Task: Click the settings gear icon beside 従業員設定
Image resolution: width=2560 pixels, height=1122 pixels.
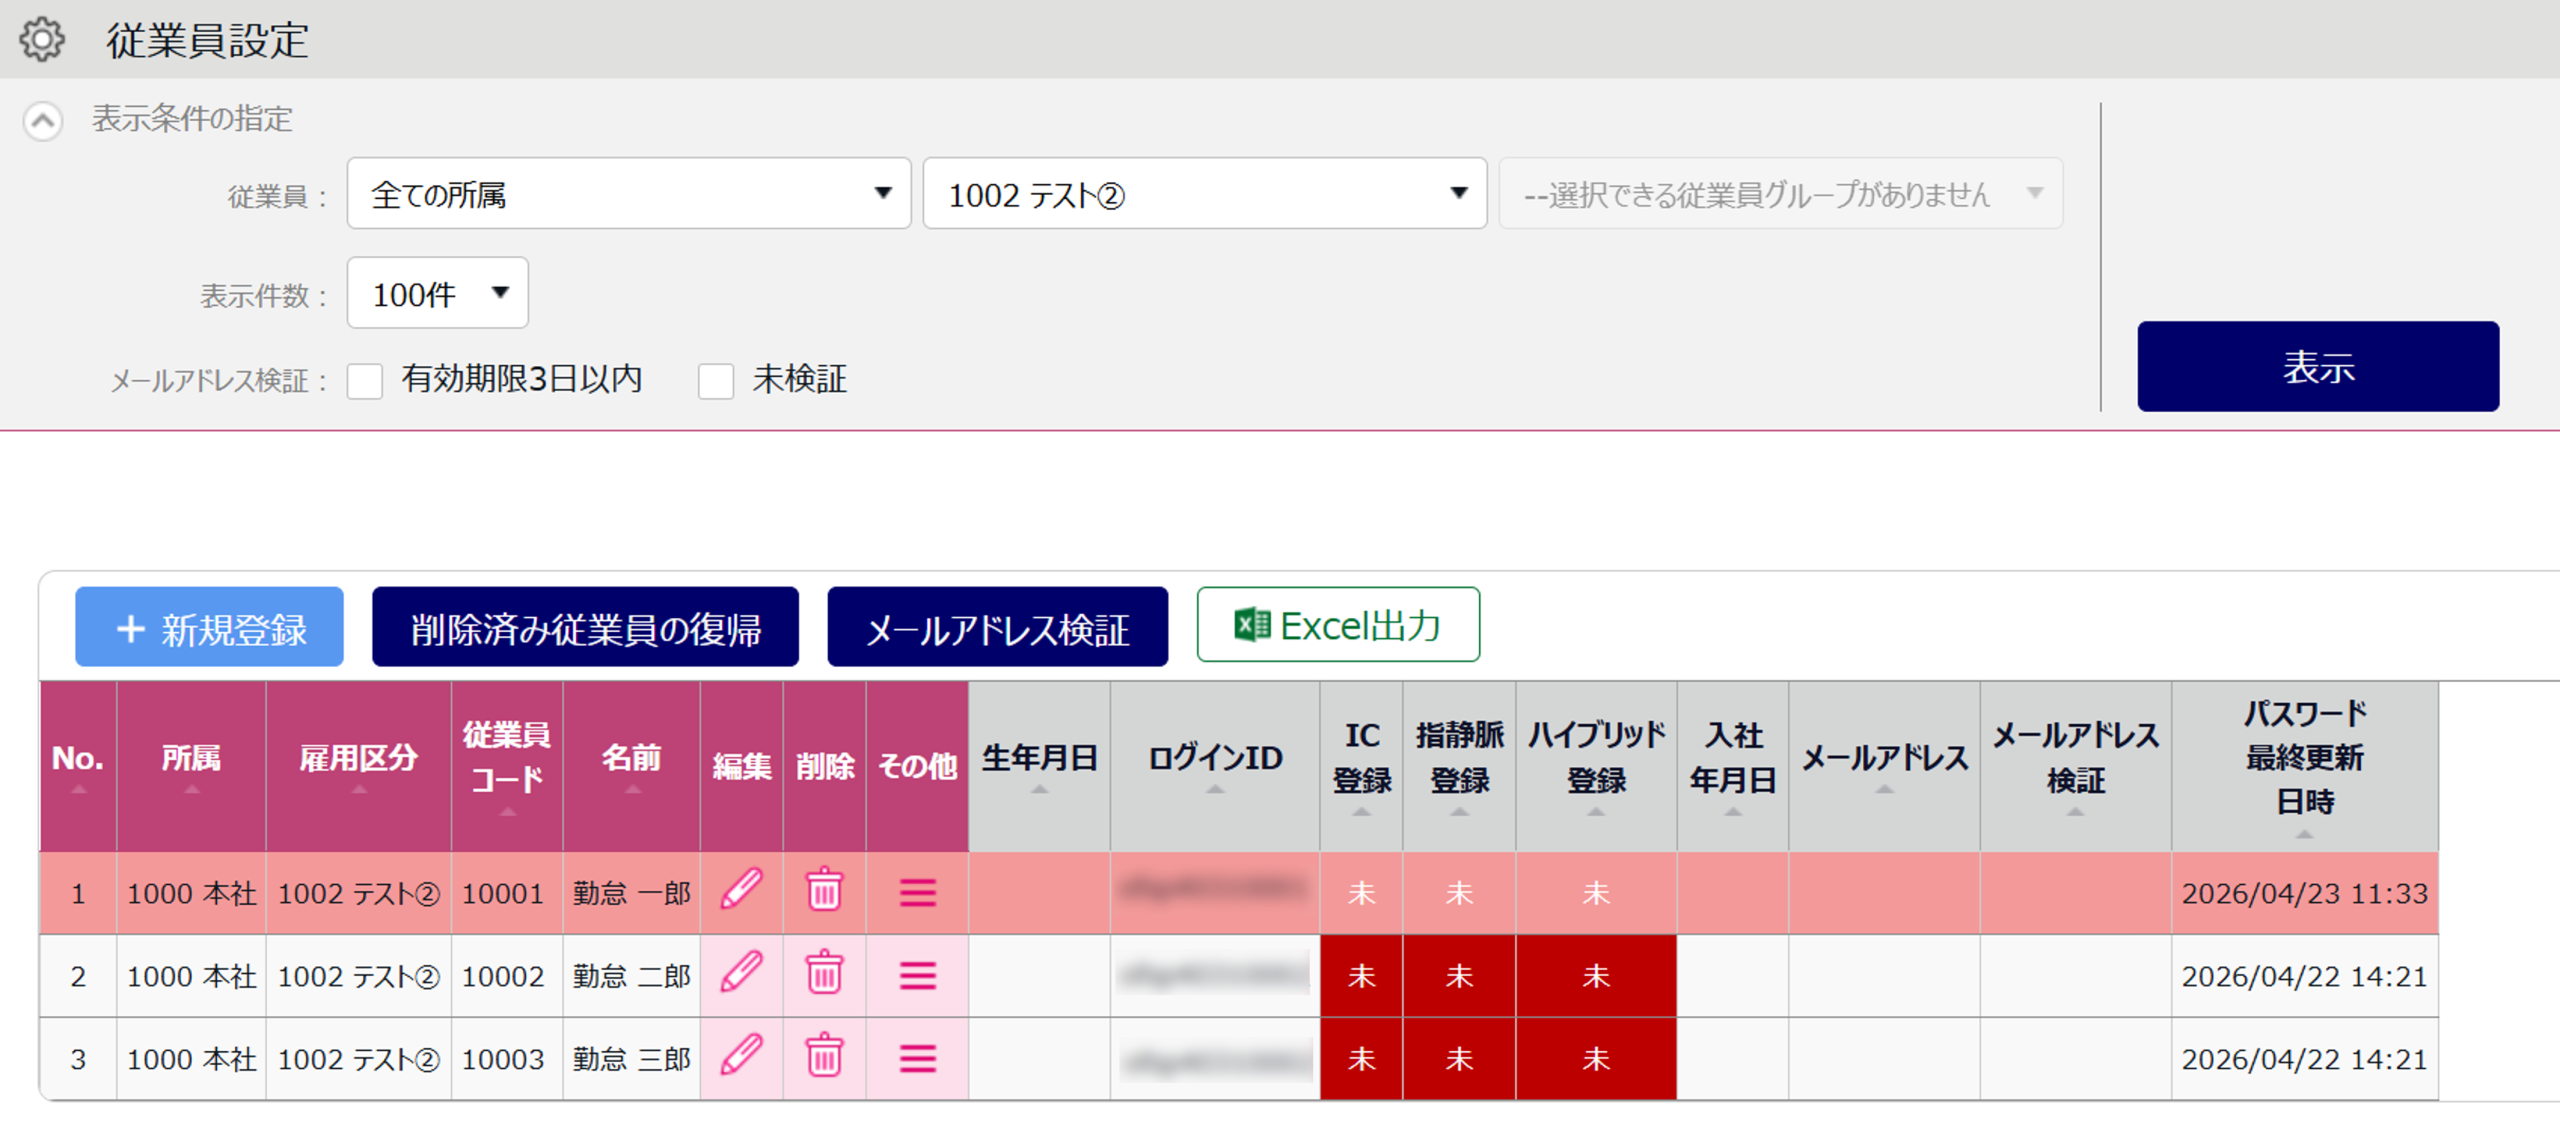Action: point(42,40)
